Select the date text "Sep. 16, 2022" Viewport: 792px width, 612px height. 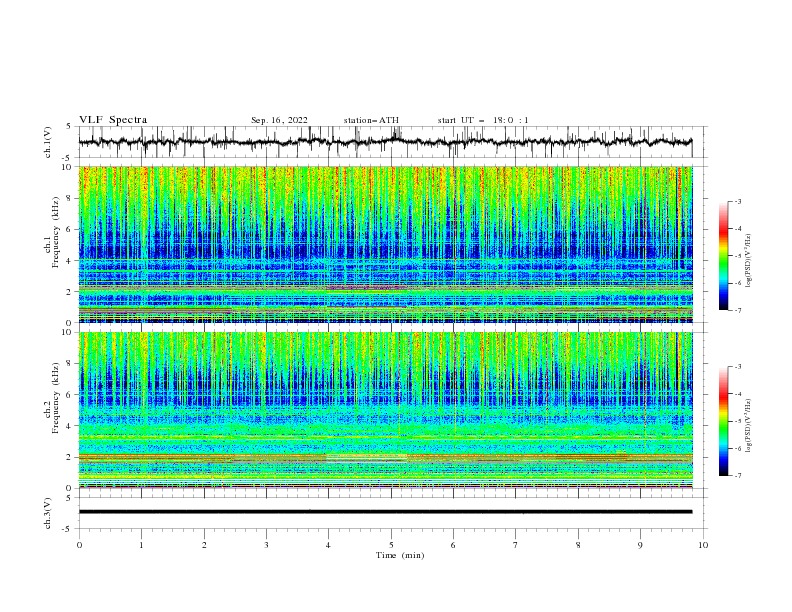[x=279, y=120]
